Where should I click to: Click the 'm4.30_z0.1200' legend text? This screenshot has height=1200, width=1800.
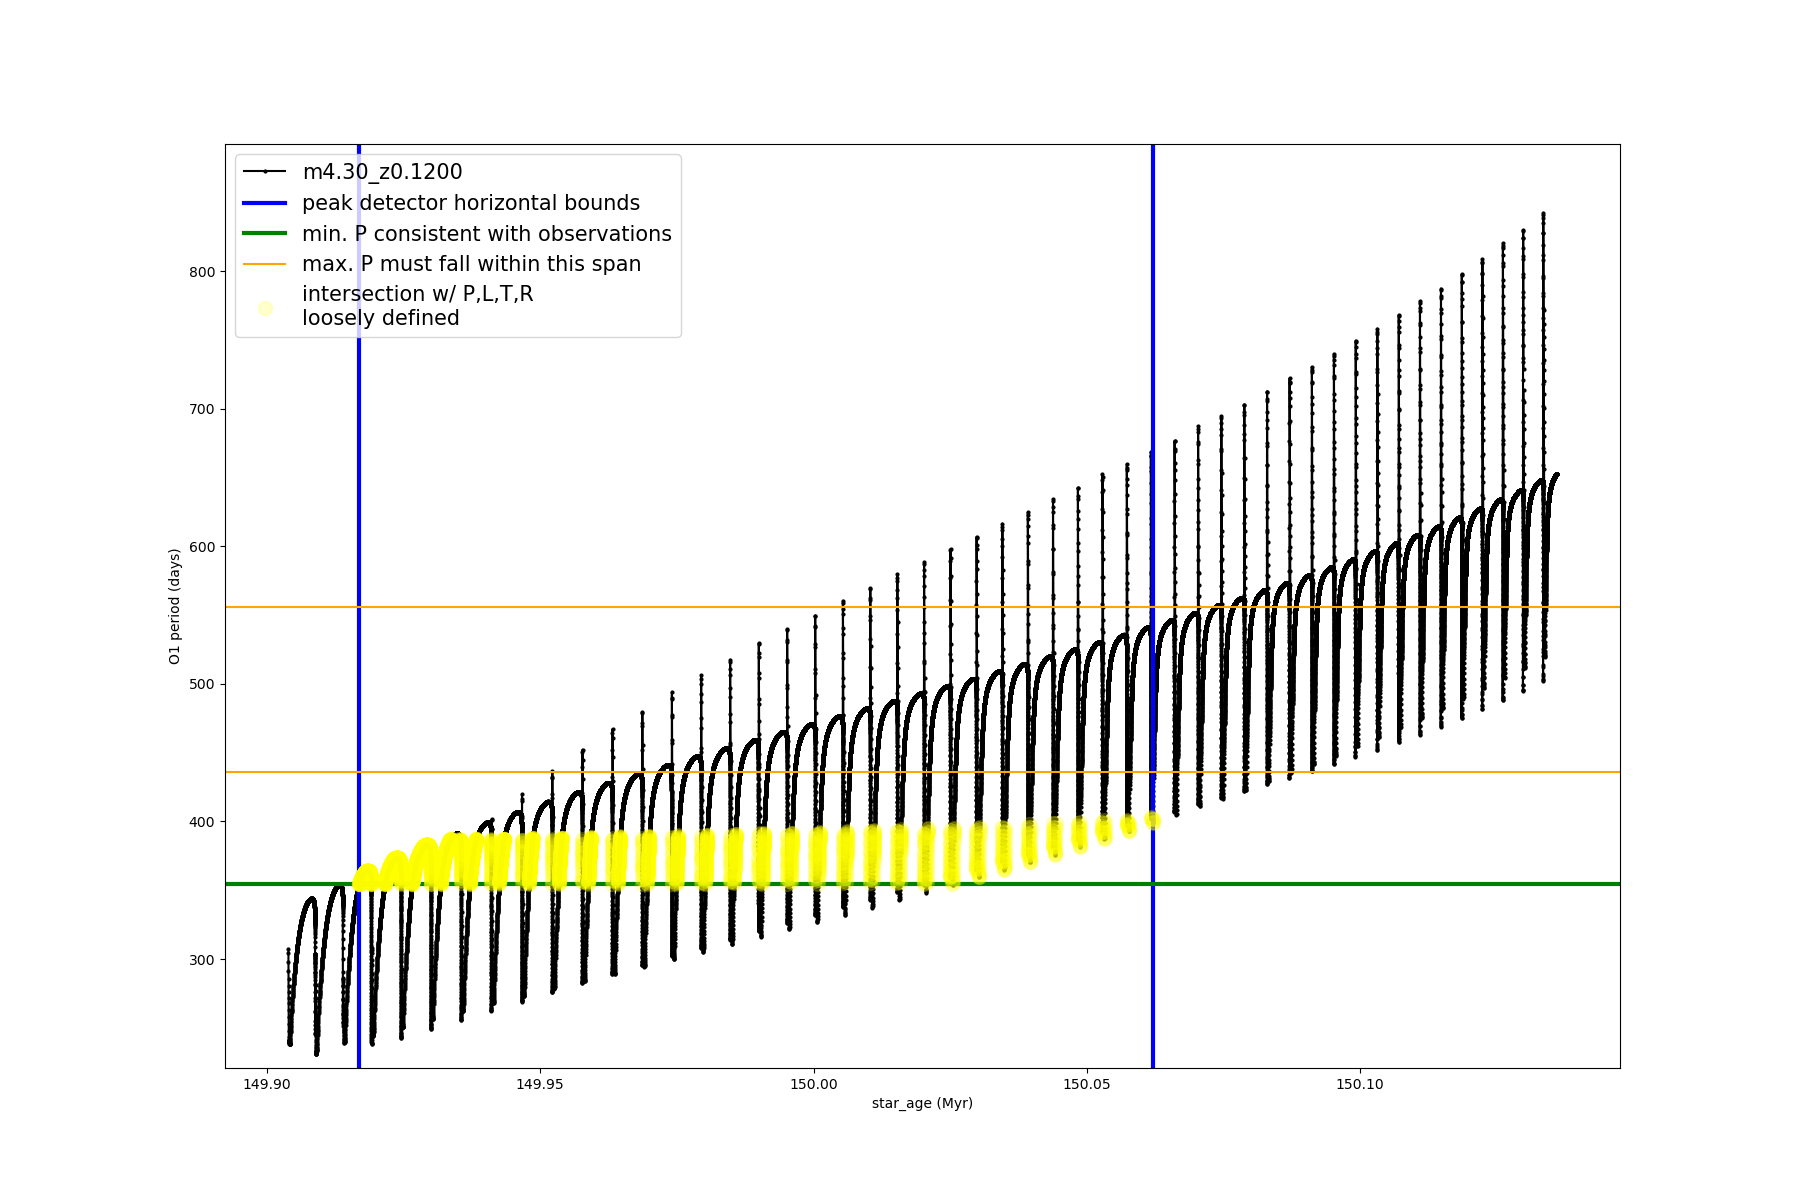(382, 172)
